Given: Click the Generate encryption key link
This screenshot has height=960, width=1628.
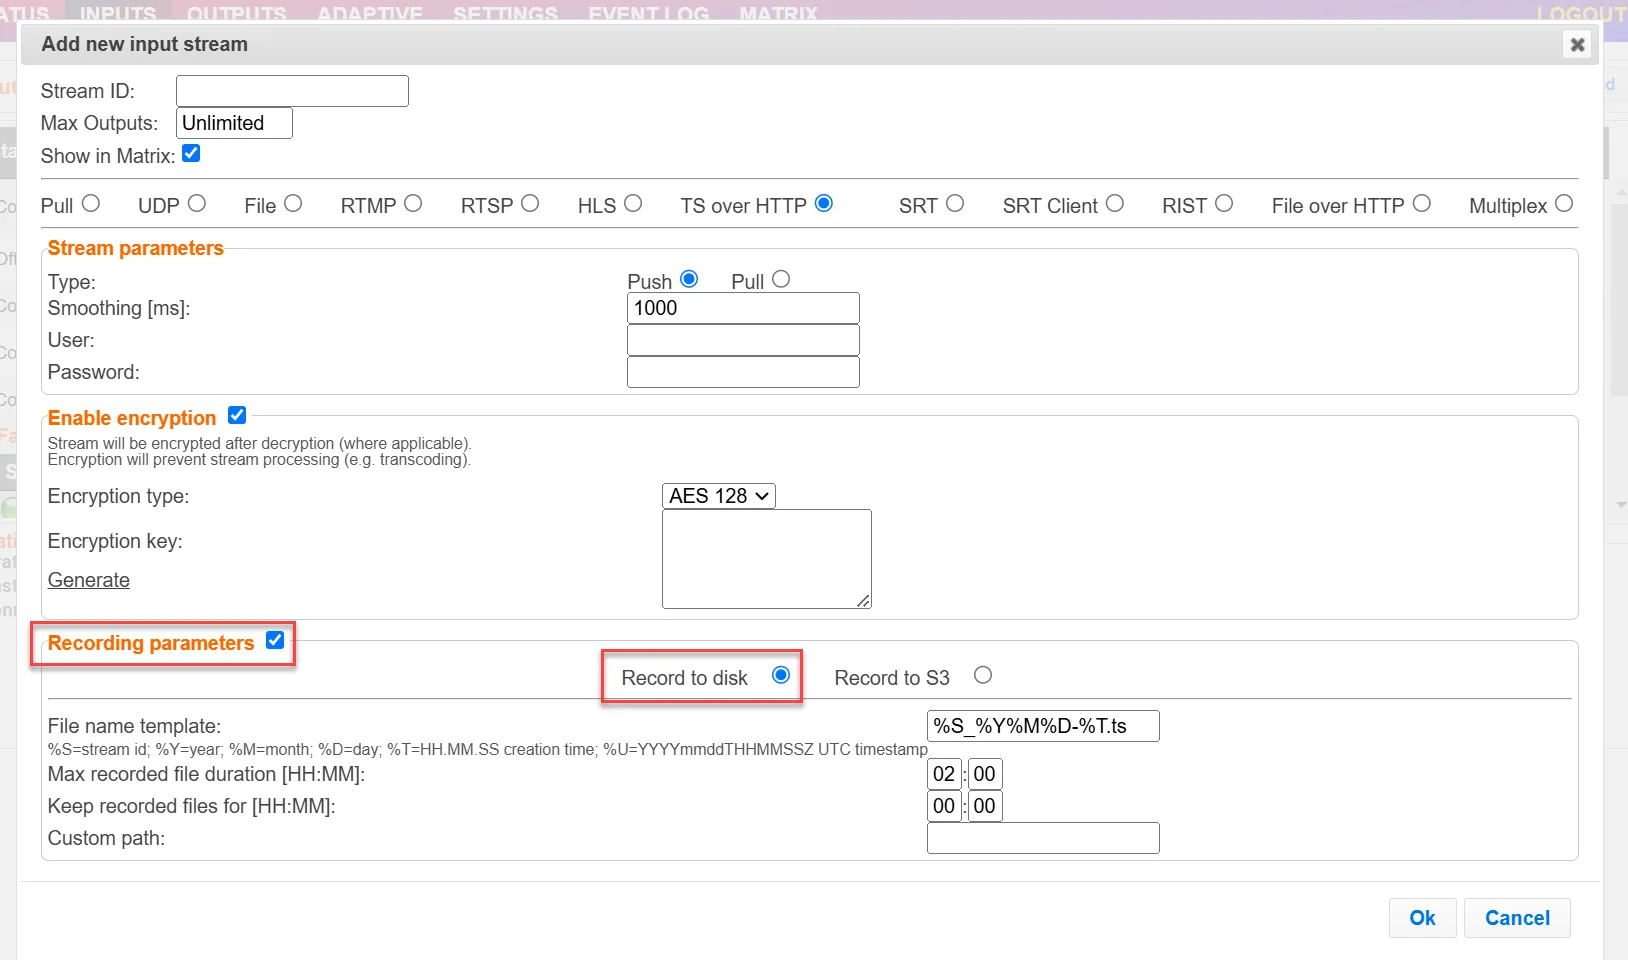Looking at the screenshot, I should pos(89,580).
